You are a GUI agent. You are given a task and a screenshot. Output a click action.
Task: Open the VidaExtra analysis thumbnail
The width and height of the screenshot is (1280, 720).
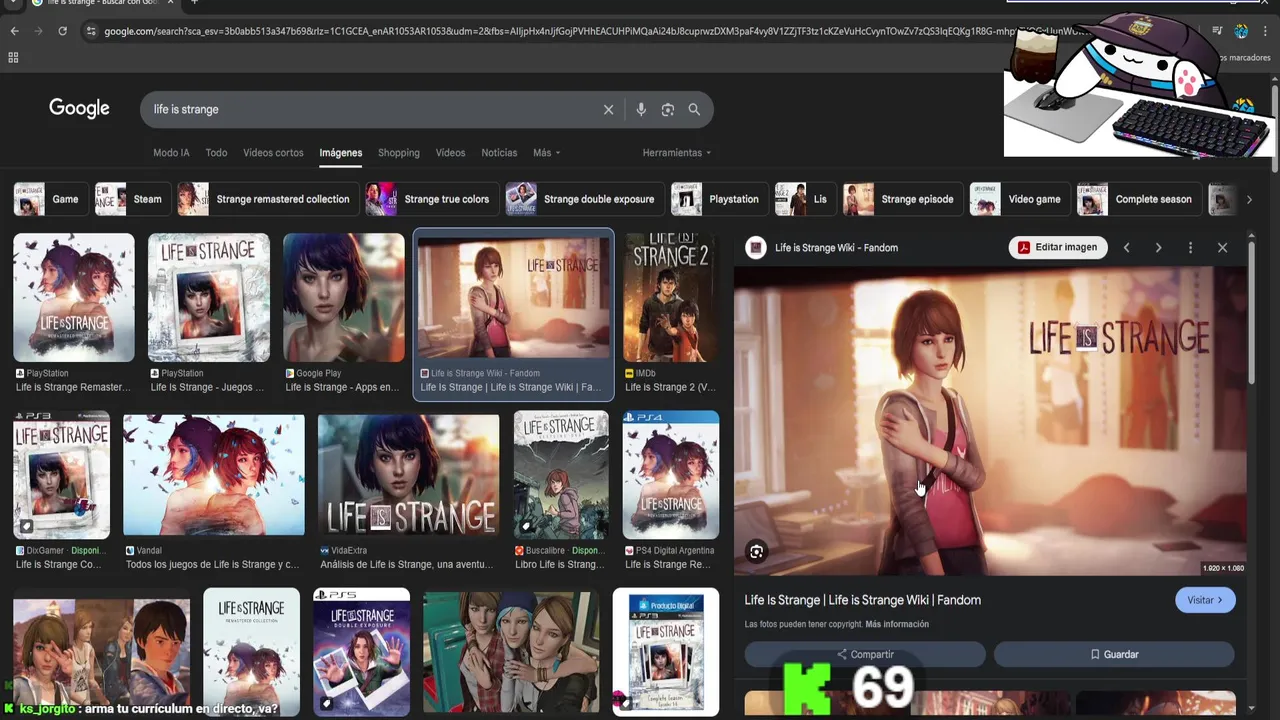[x=408, y=475]
